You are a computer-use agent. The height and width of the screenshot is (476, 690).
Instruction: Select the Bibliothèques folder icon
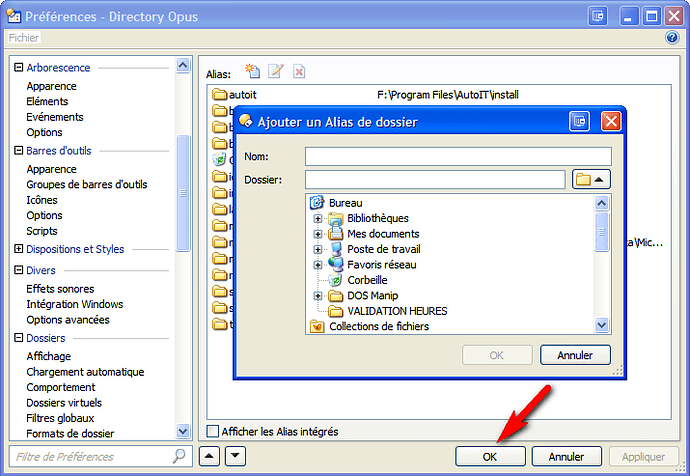[x=335, y=218]
